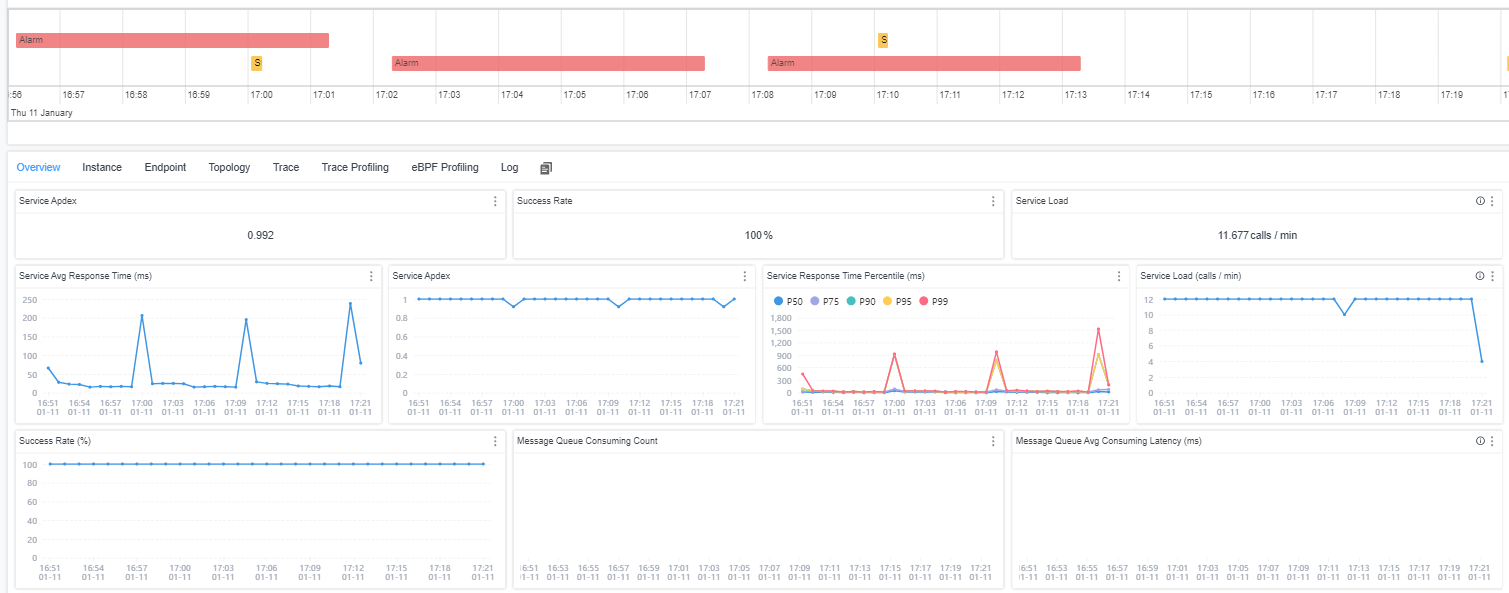The image size is (1509, 593).
Task: Open three-dot menu of Message Queue Avg Consuming Latency
Action: coord(1492,441)
